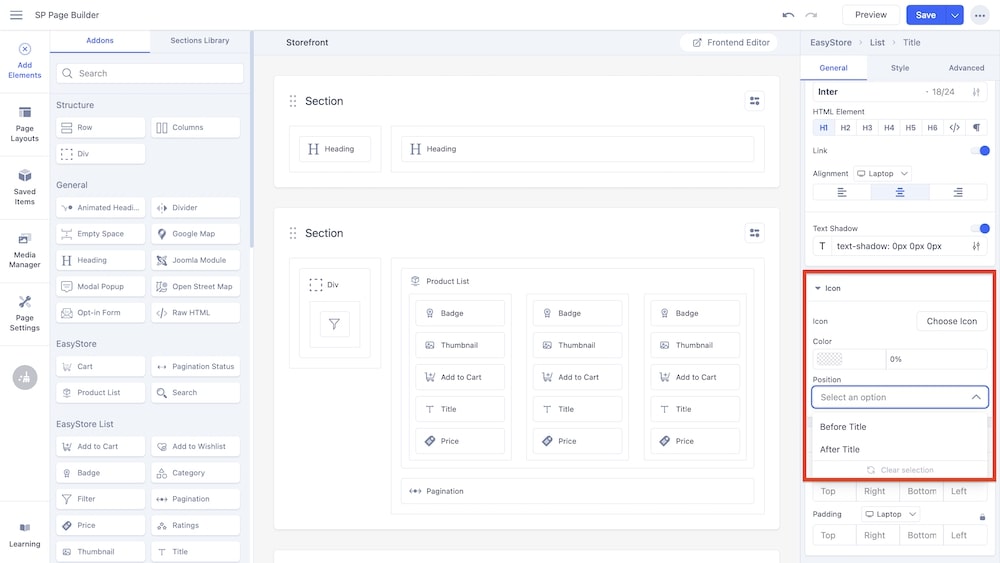
Task: Toggle the Link switch
Action: (x=980, y=151)
